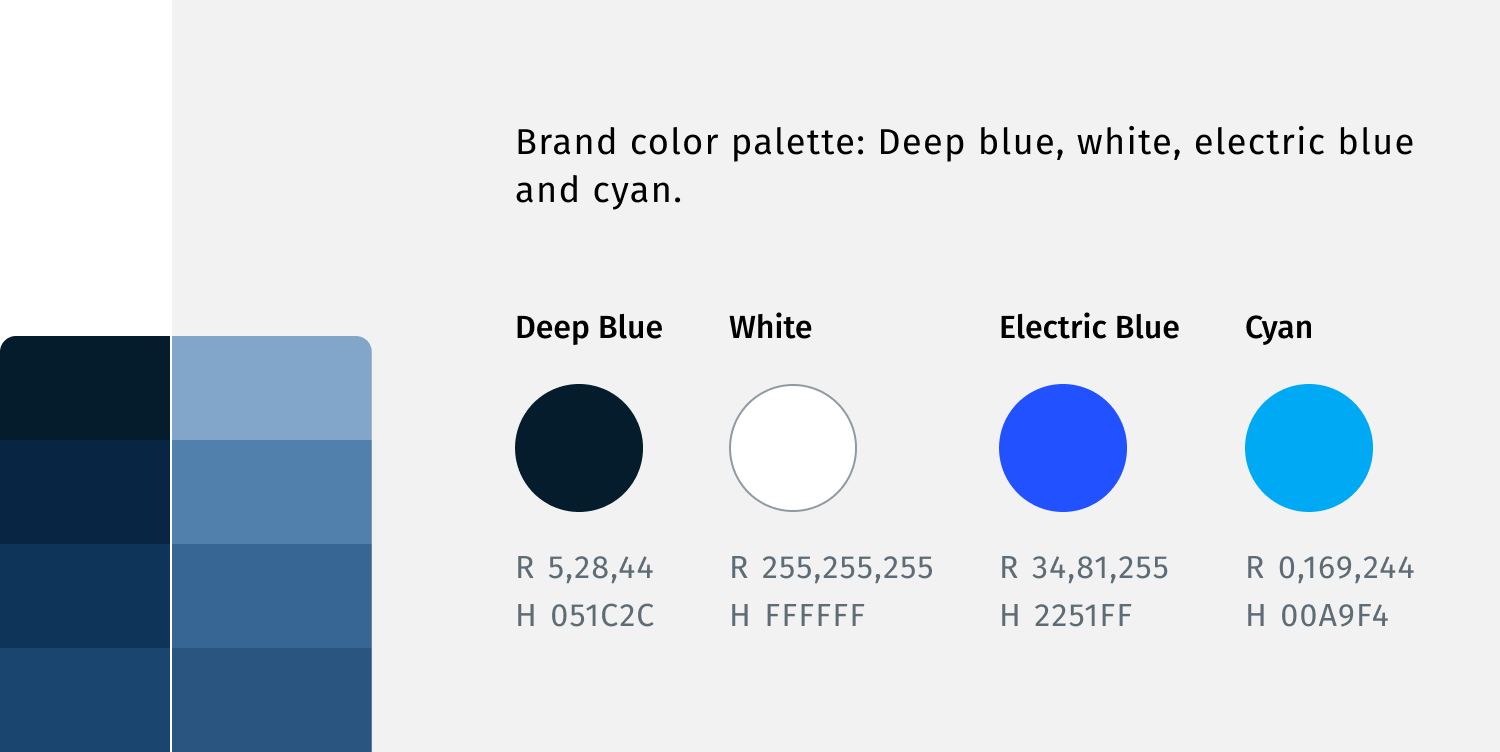This screenshot has width=1500, height=752.
Task: Click the Deep Blue heading label
Action: [589, 328]
